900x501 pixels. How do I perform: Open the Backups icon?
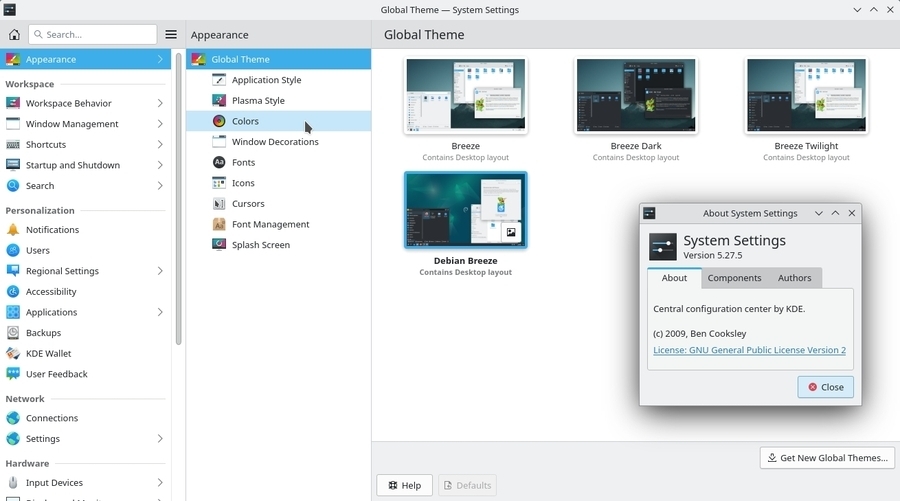point(13,333)
